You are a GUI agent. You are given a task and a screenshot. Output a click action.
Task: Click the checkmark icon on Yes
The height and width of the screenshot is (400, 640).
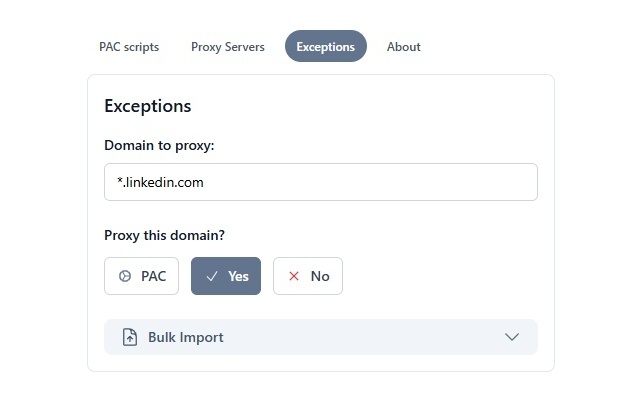click(212, 276)
